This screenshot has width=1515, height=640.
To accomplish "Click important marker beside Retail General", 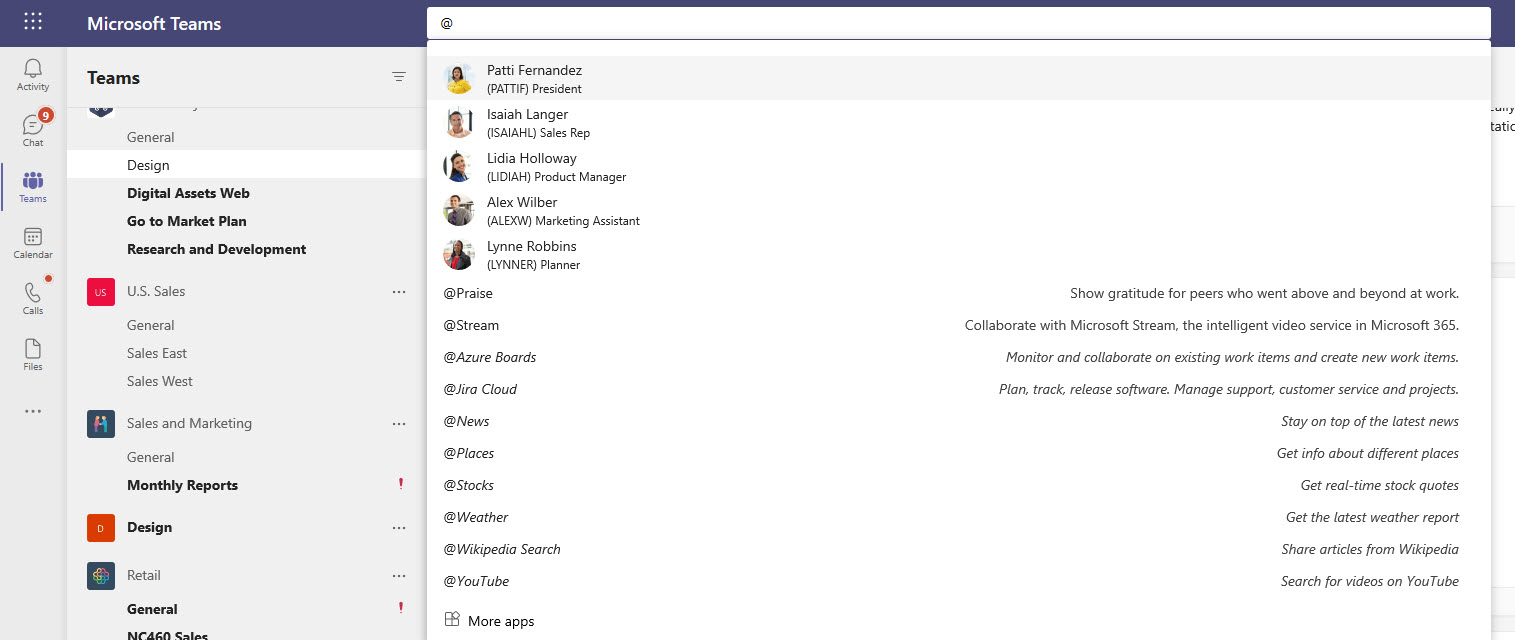I will (x=401, y=608).
